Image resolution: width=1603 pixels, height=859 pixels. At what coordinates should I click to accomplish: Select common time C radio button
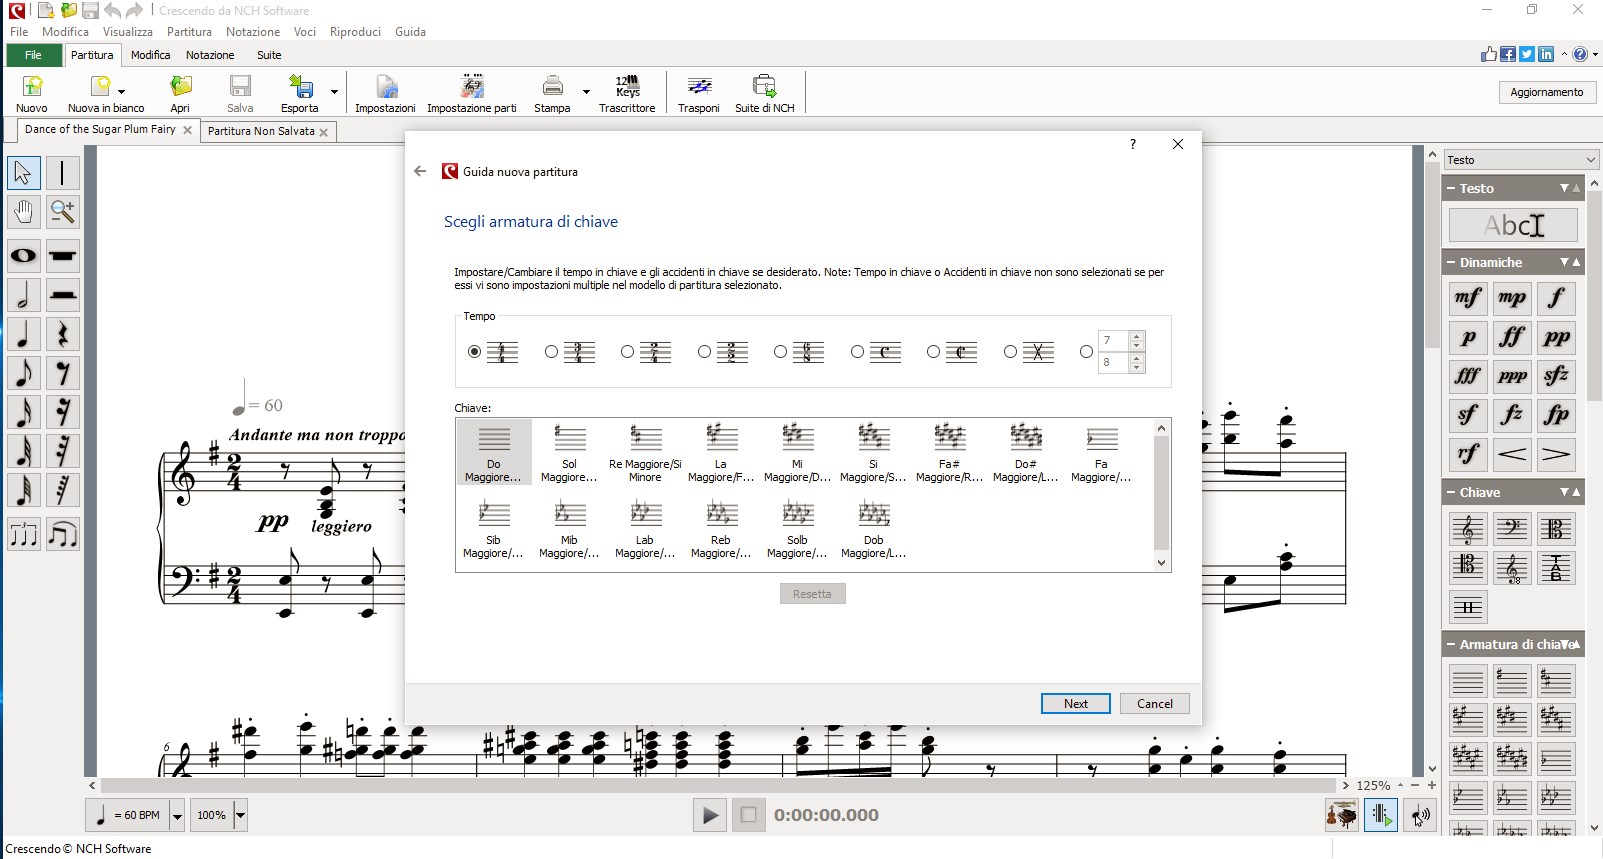click(857, 352)
